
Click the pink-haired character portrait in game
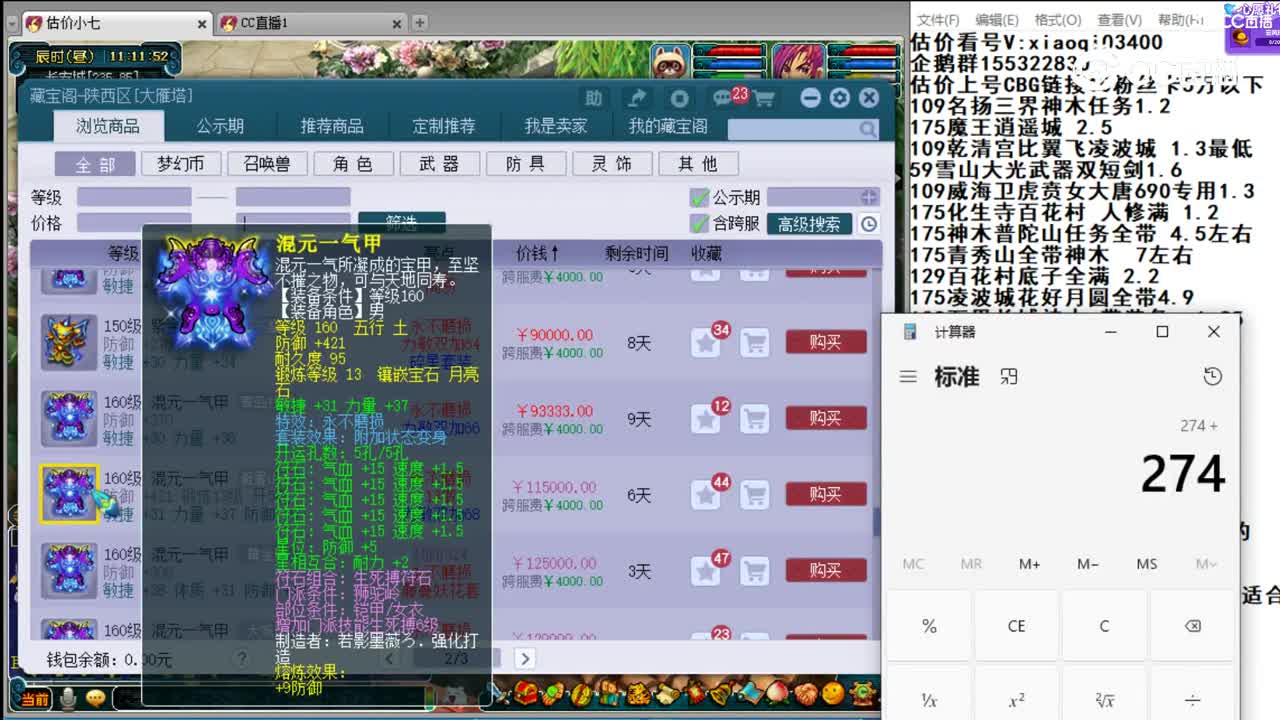tap(797, 62)
